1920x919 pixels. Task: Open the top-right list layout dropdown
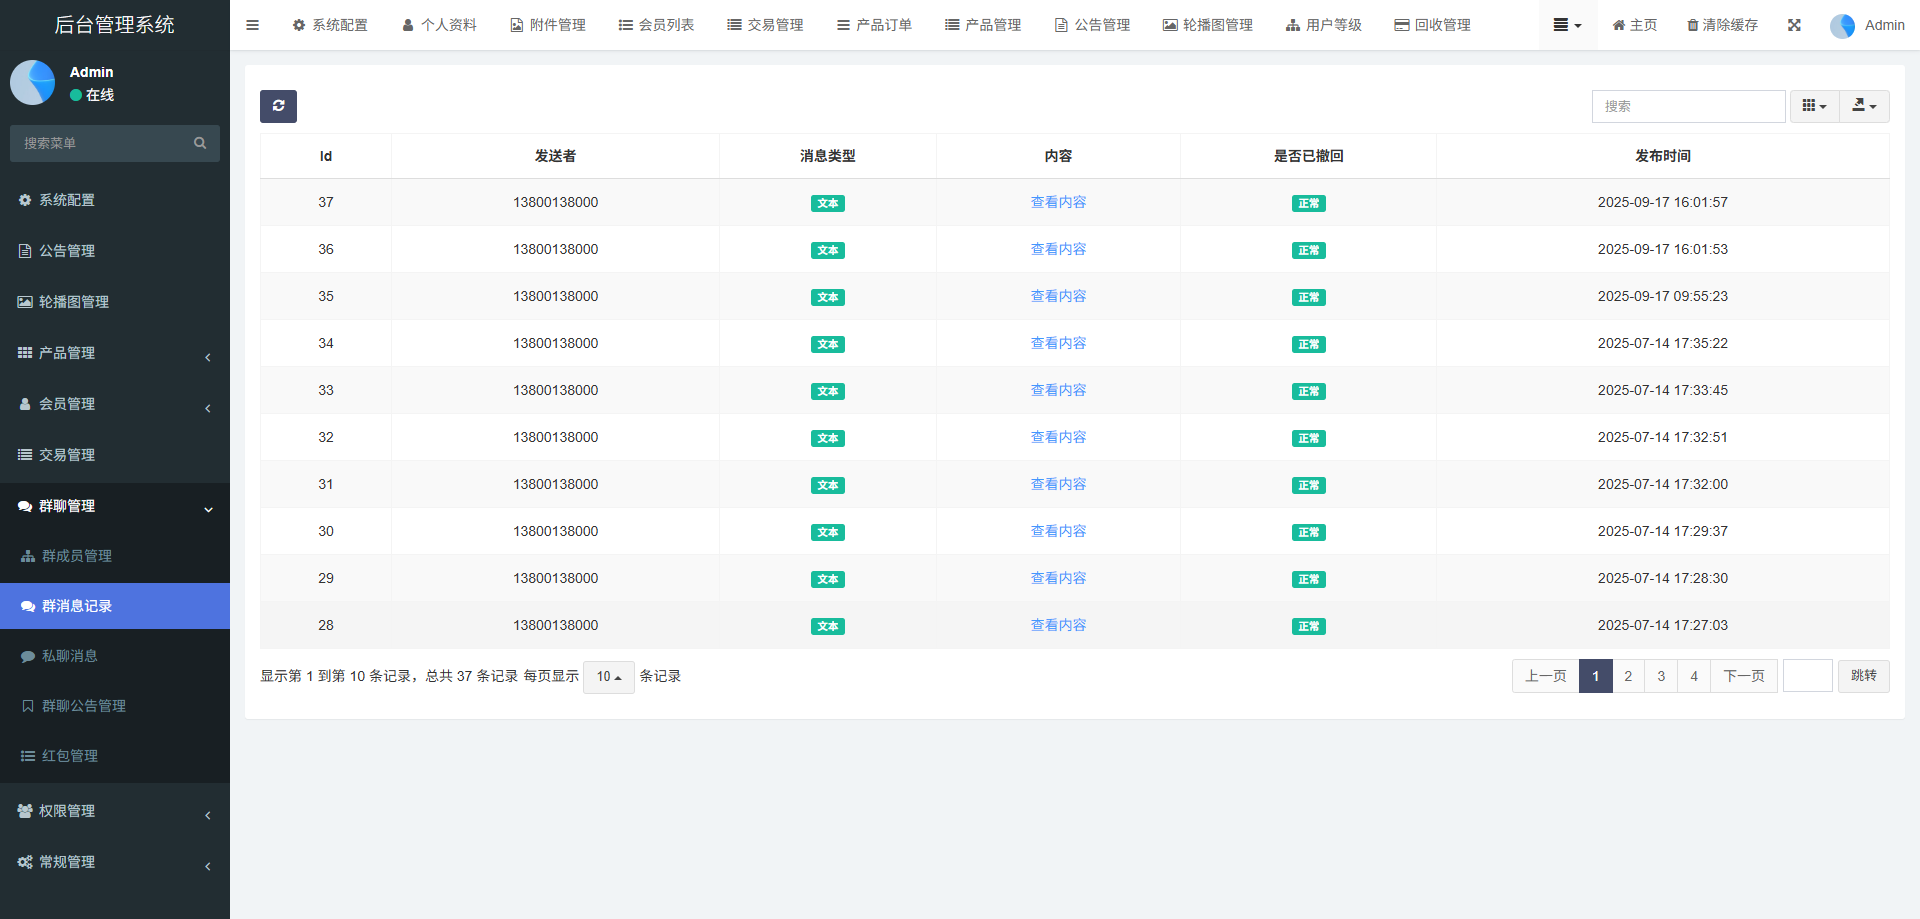(1566, 25)
